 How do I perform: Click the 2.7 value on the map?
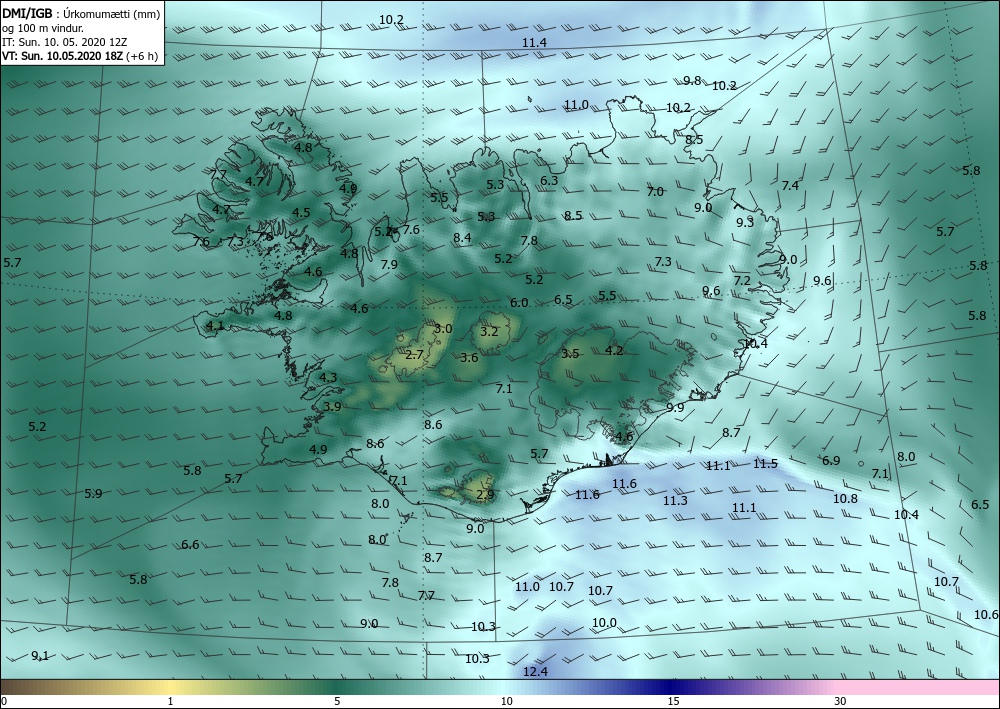pos(415,354)
